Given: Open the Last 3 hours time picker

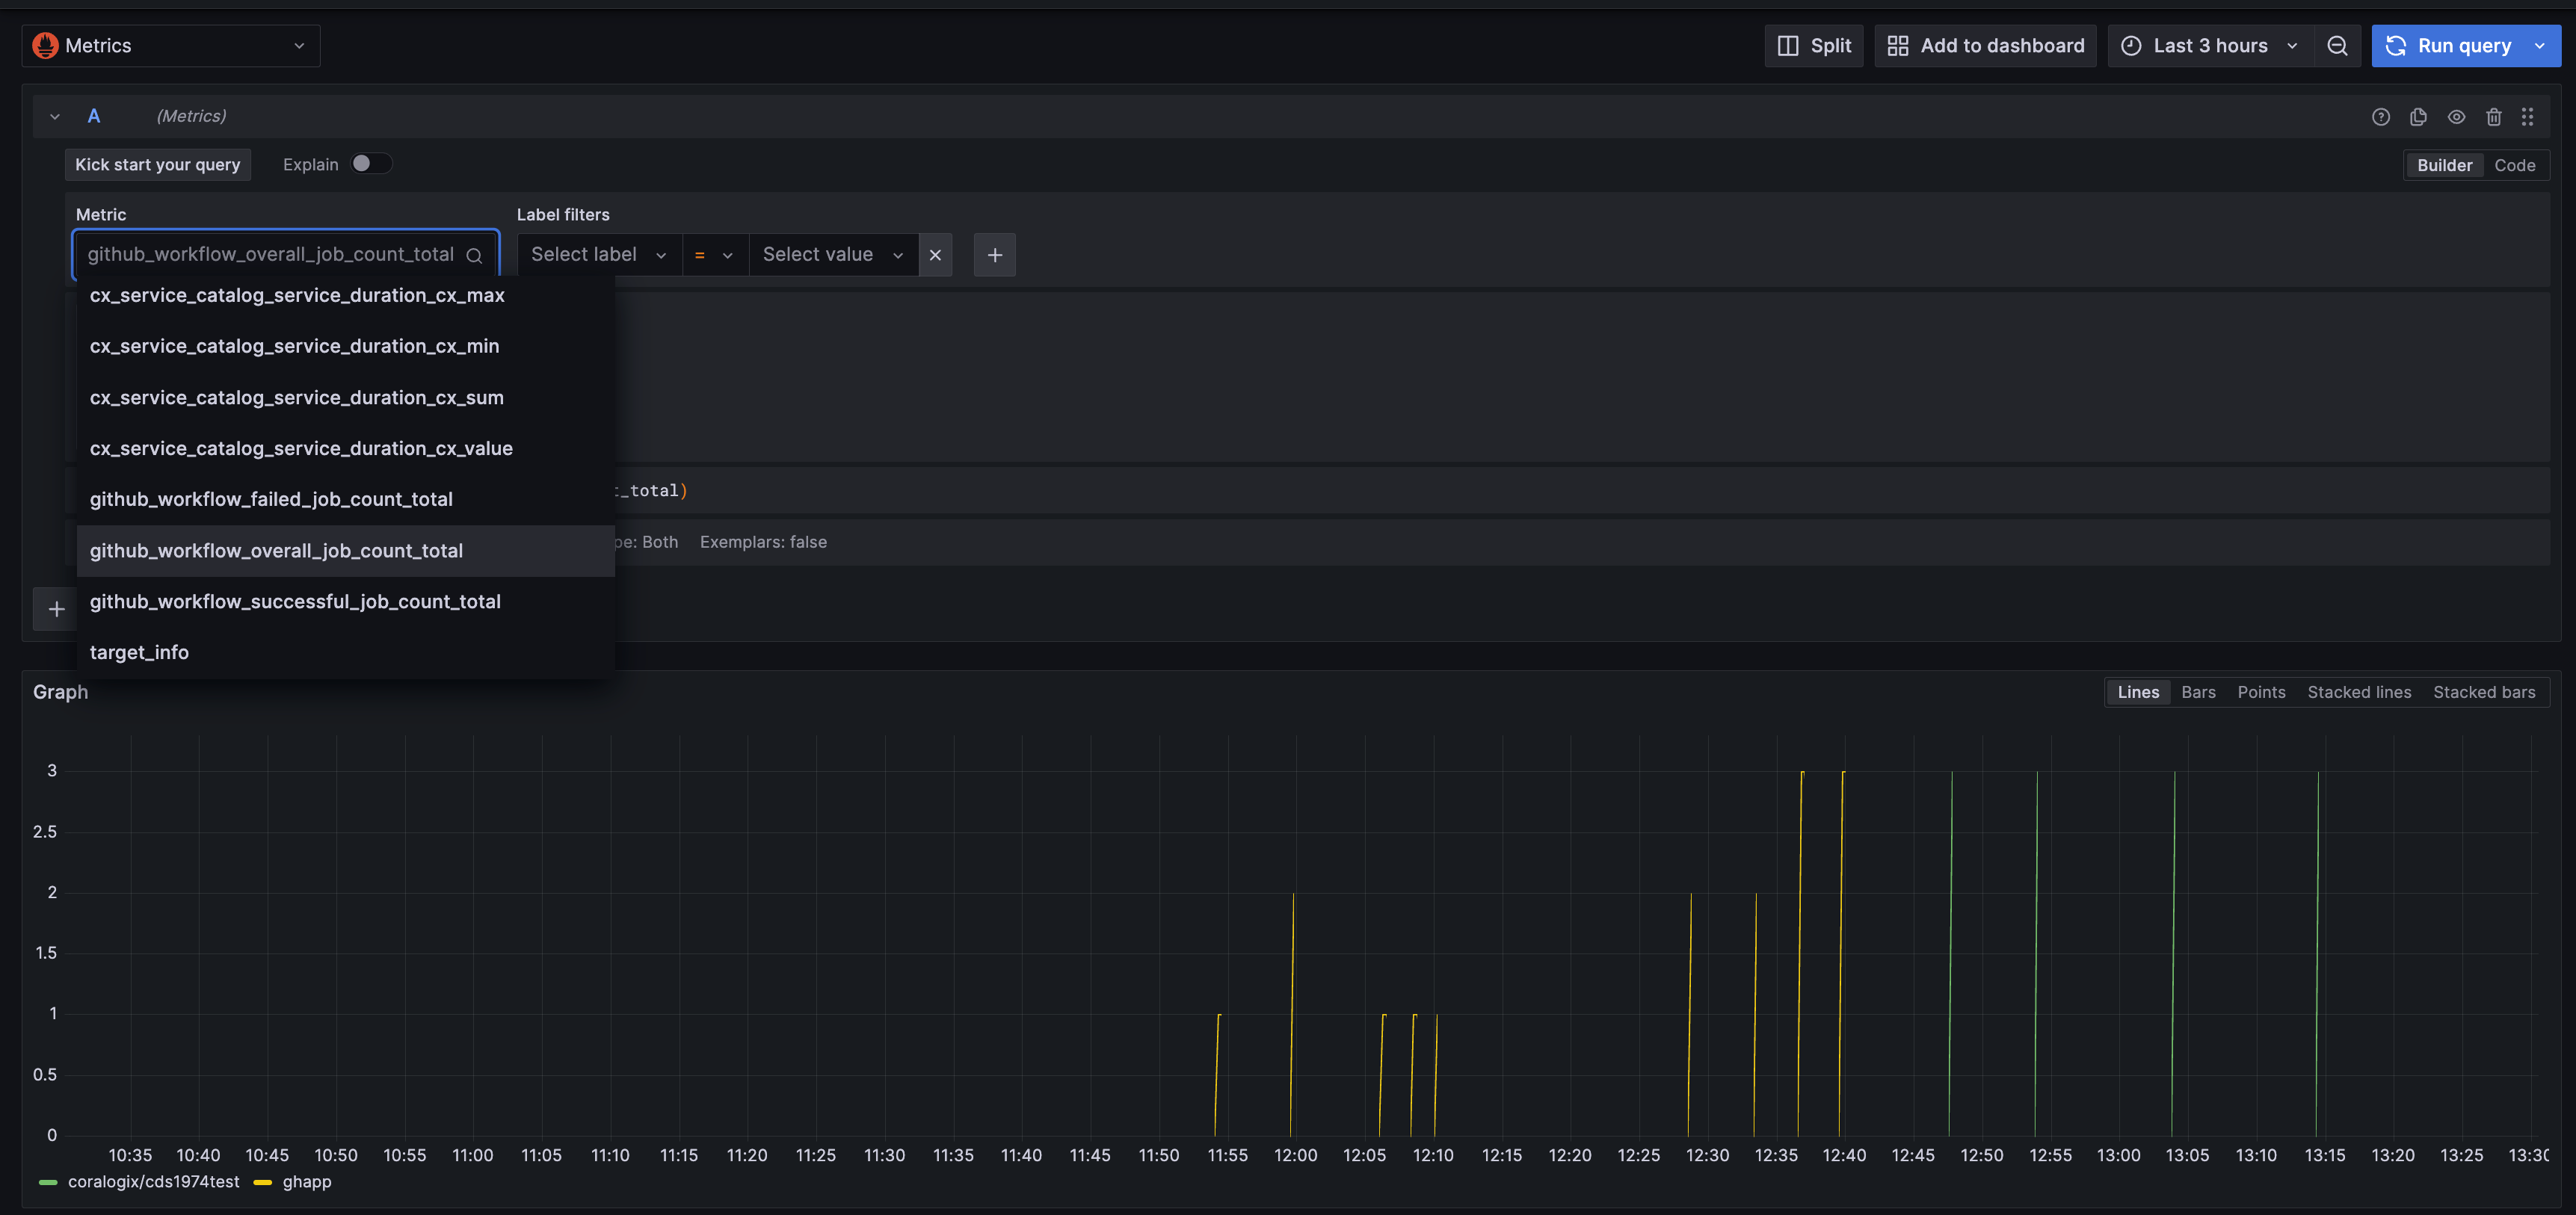Looking at the screenshot, I should pyautogui.click(x=2210, y=46).
